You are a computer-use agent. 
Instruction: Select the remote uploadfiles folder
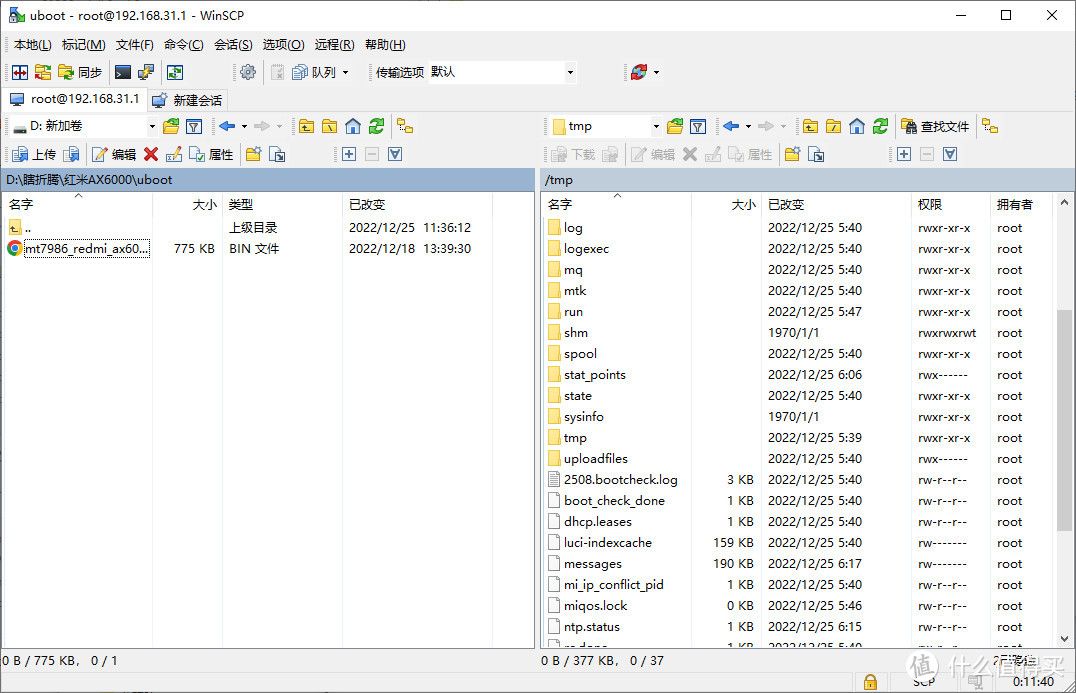tap(595, 459)
